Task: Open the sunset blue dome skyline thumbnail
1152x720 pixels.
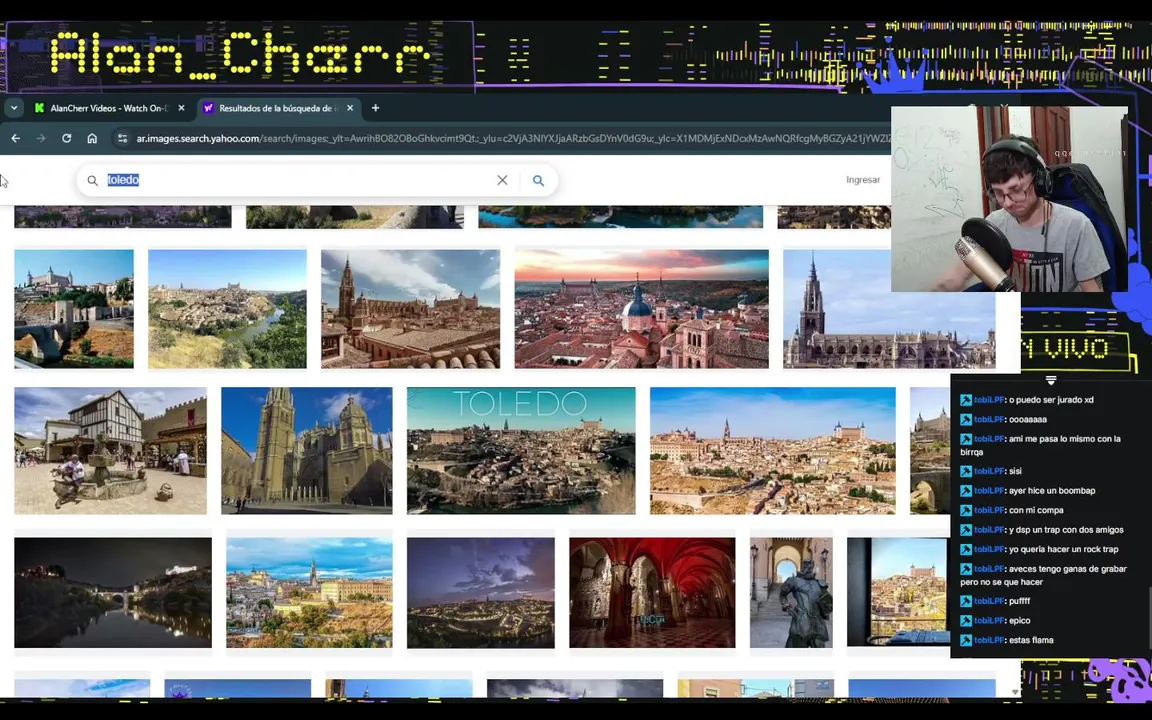Action: 641,309
